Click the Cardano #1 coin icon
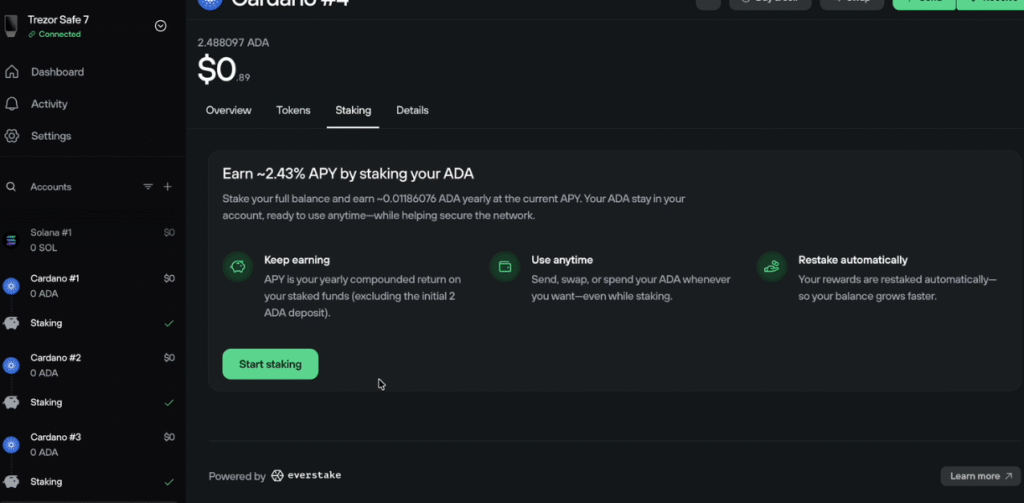1024x503 pixels. pyautogui.click(x=12, y=286)
